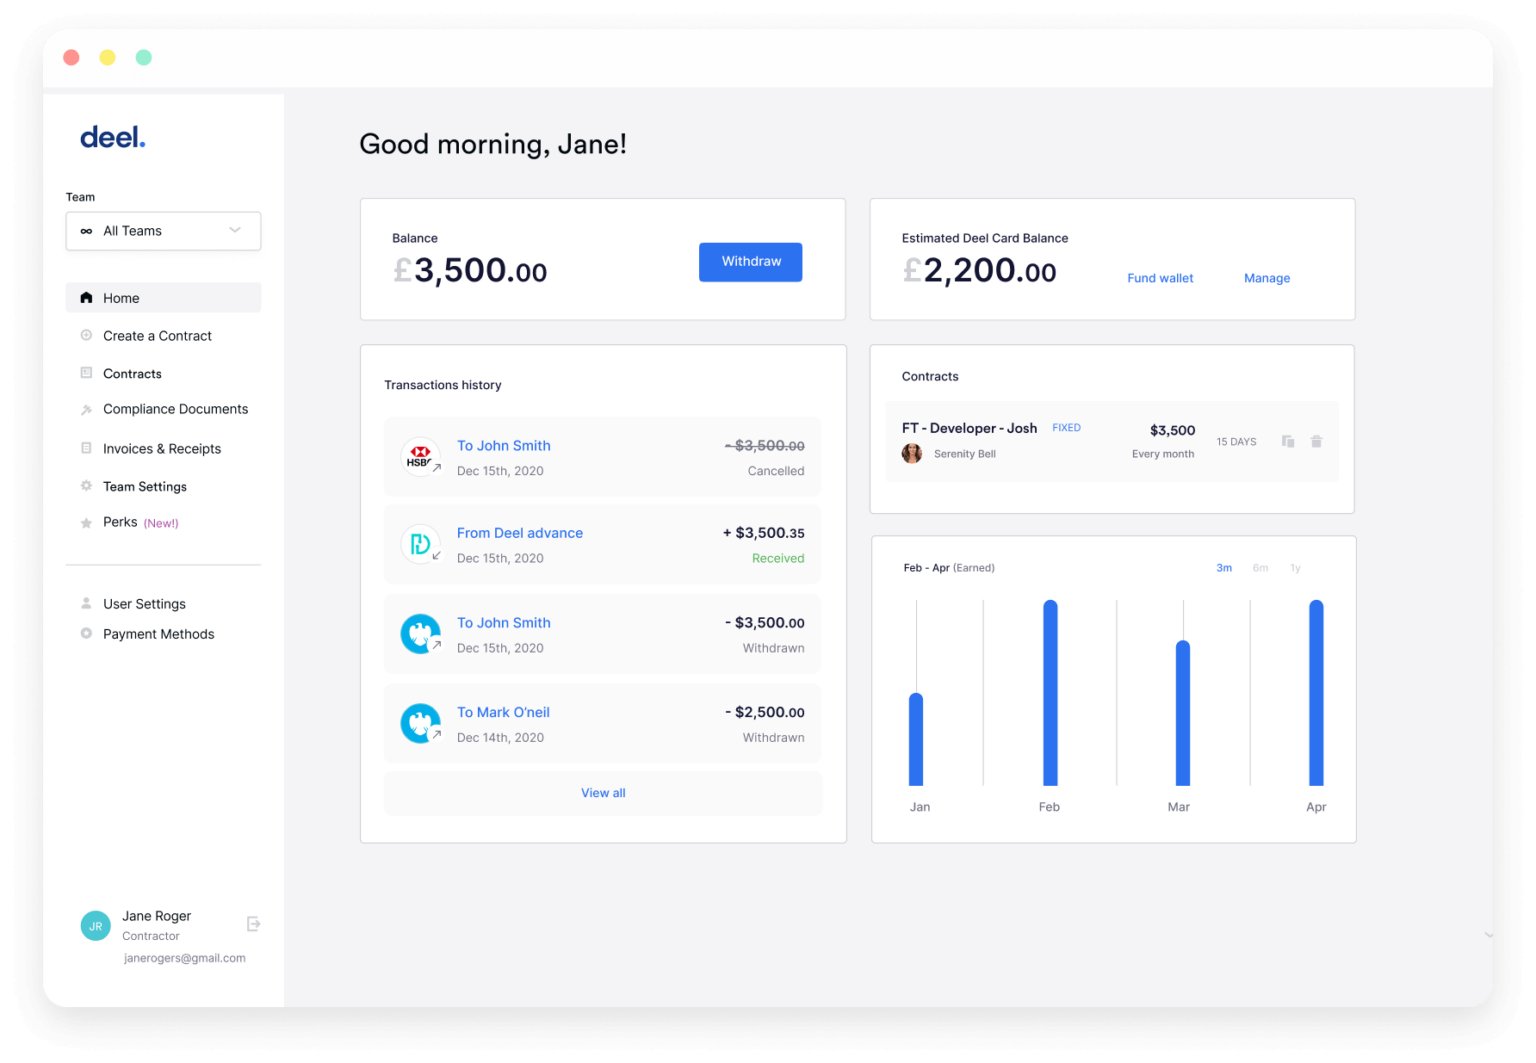Click the Deel advance transaction icon
Image resolution: width=1536 pixels, height=1063 pixels.
tap(421, 545)
